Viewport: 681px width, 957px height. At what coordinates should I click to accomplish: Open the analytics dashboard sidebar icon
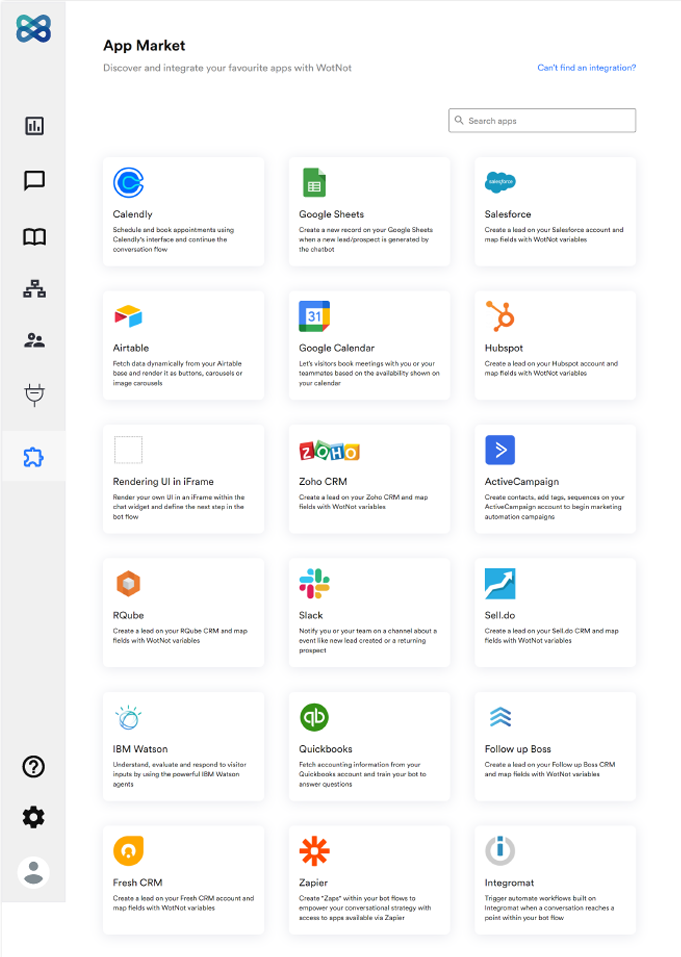click(34, 126)
